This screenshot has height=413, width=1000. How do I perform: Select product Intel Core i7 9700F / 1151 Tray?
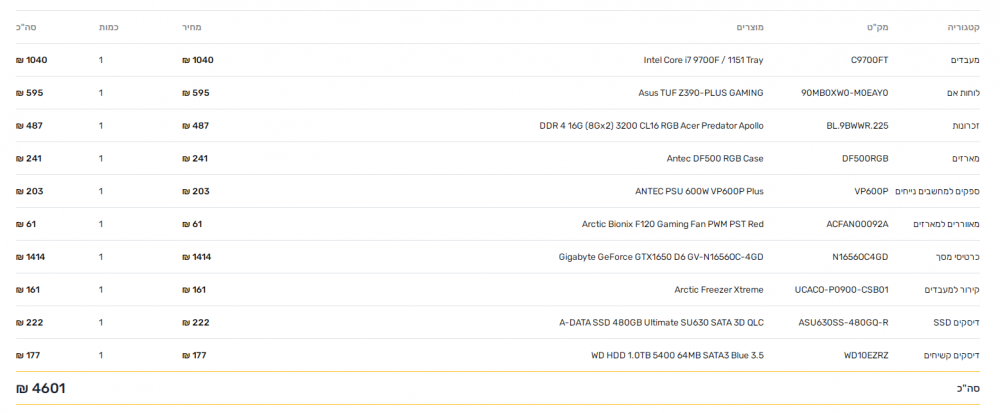coord(703,60)
